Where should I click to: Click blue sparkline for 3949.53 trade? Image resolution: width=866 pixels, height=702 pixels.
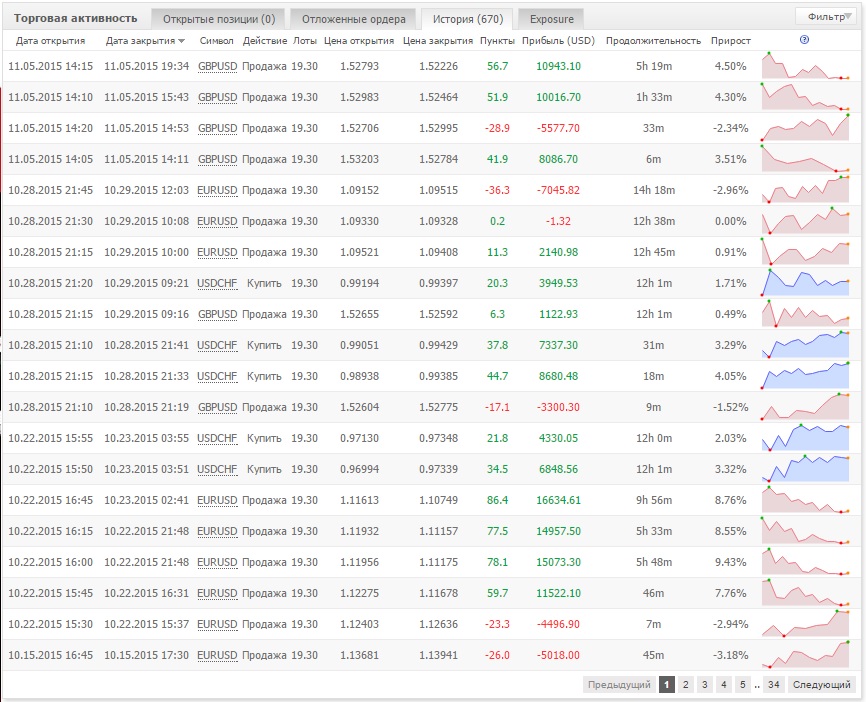(x=805, y=283)
